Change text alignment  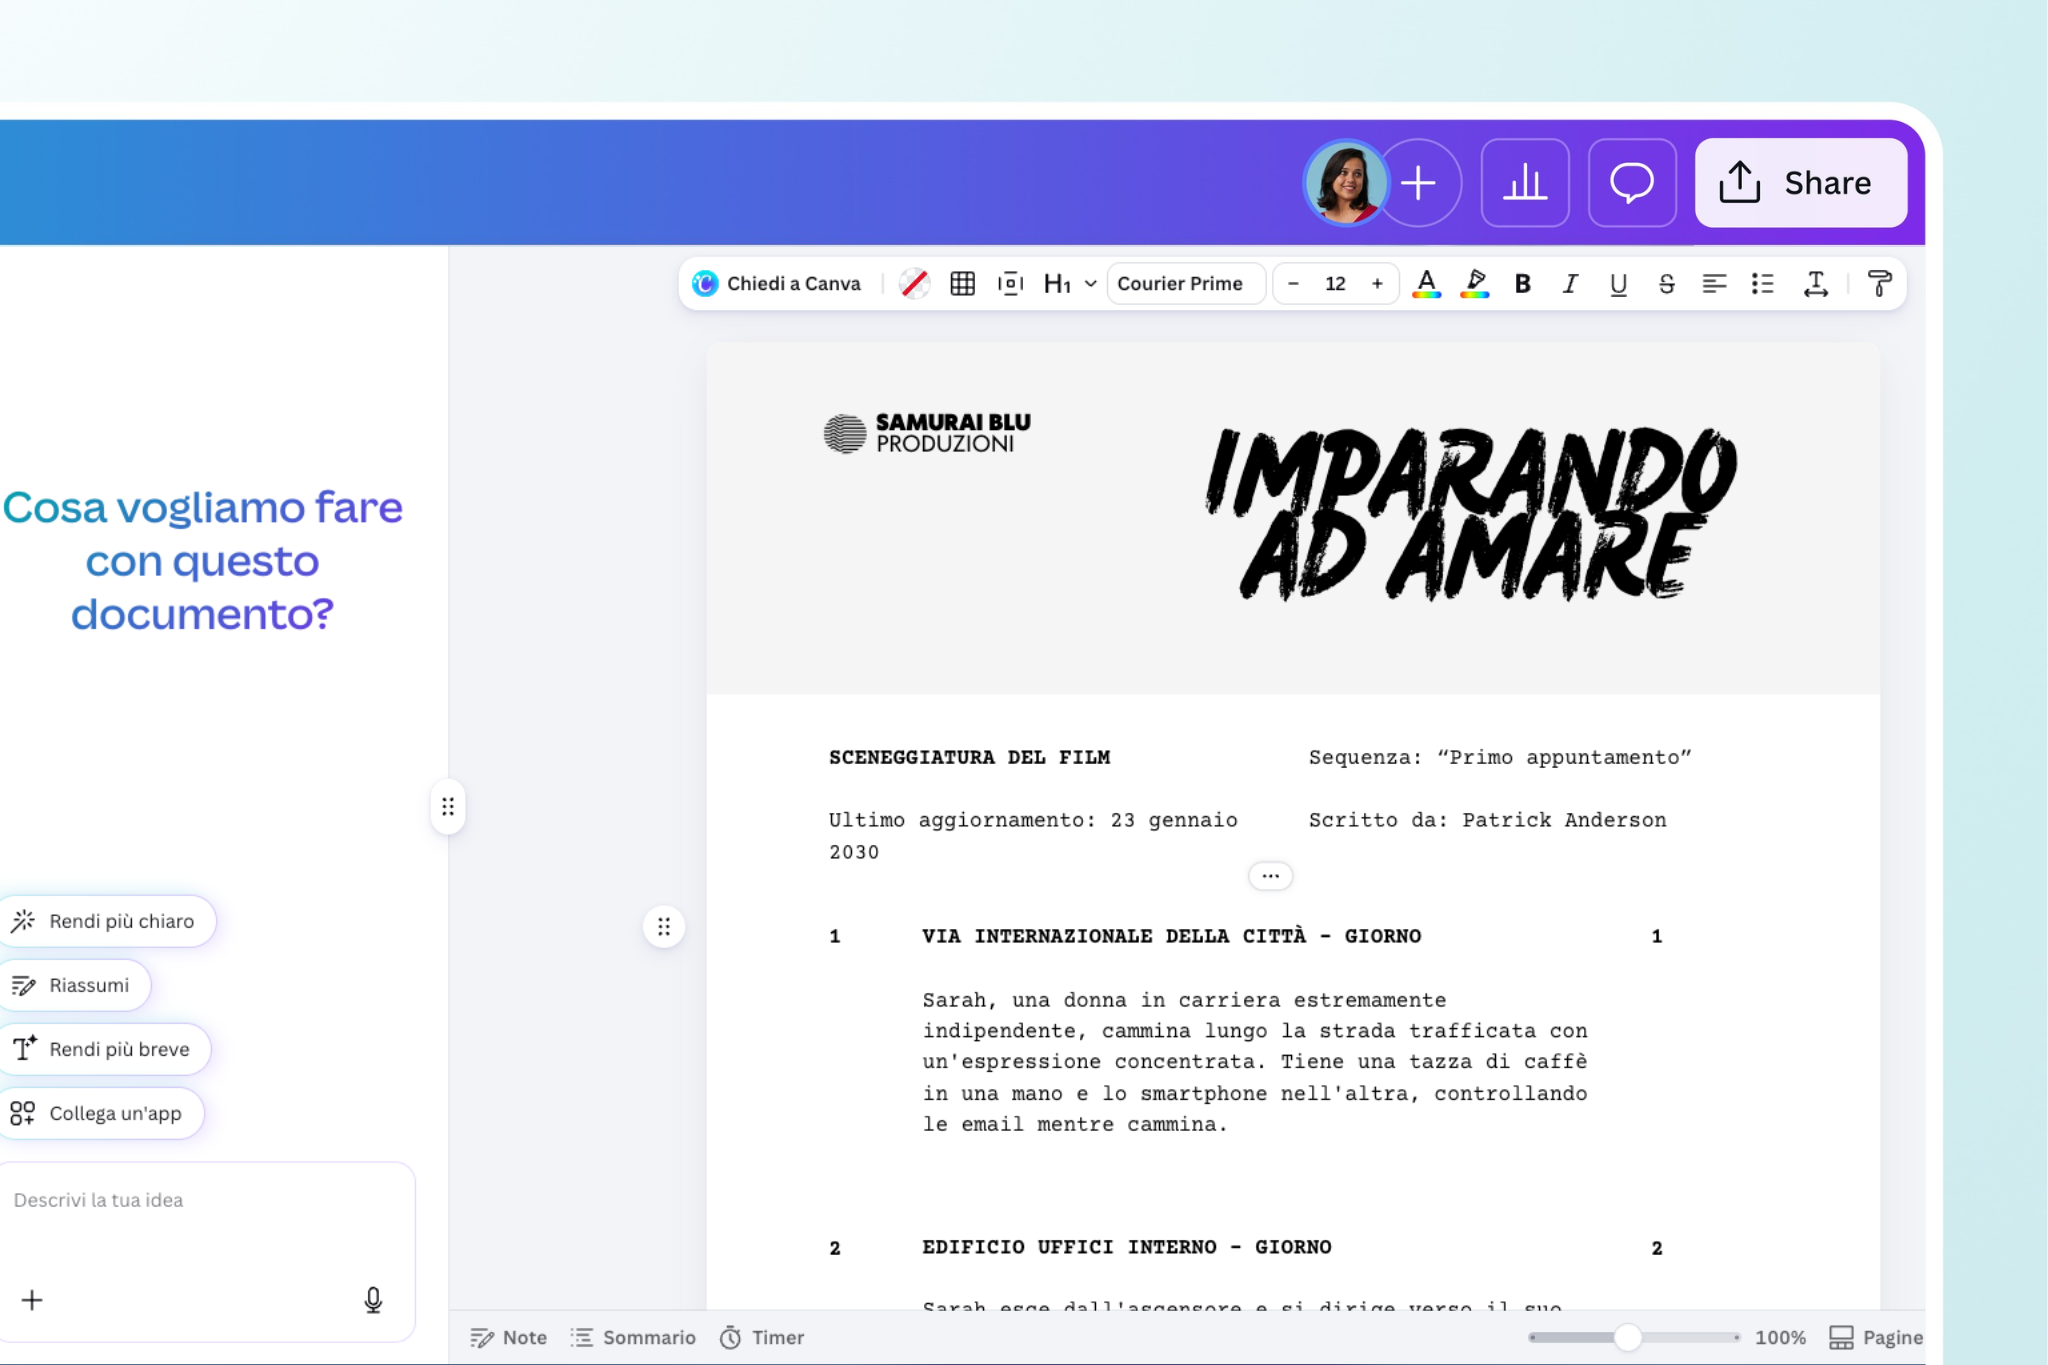pyautogui.click(x=1714, y=284)
